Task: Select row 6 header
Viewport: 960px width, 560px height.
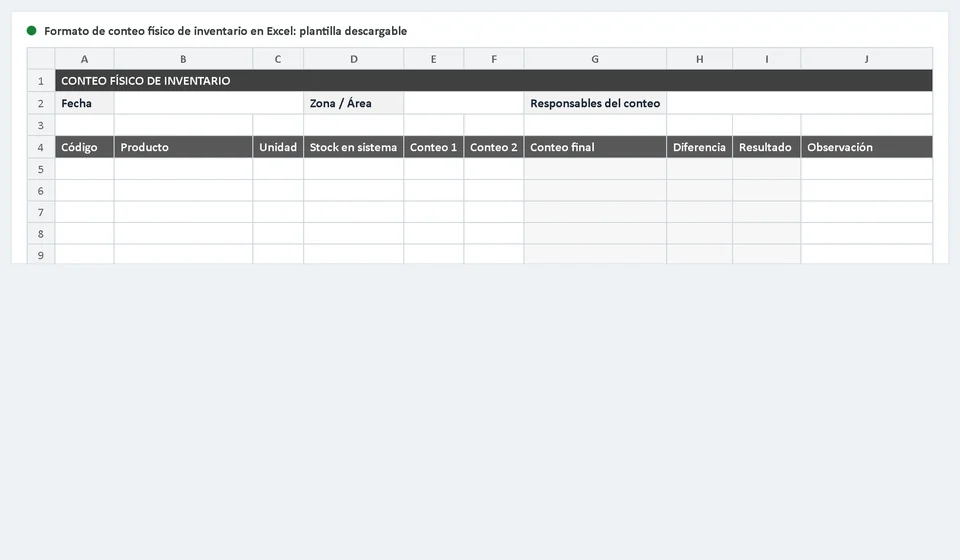Action: point(41,190)
